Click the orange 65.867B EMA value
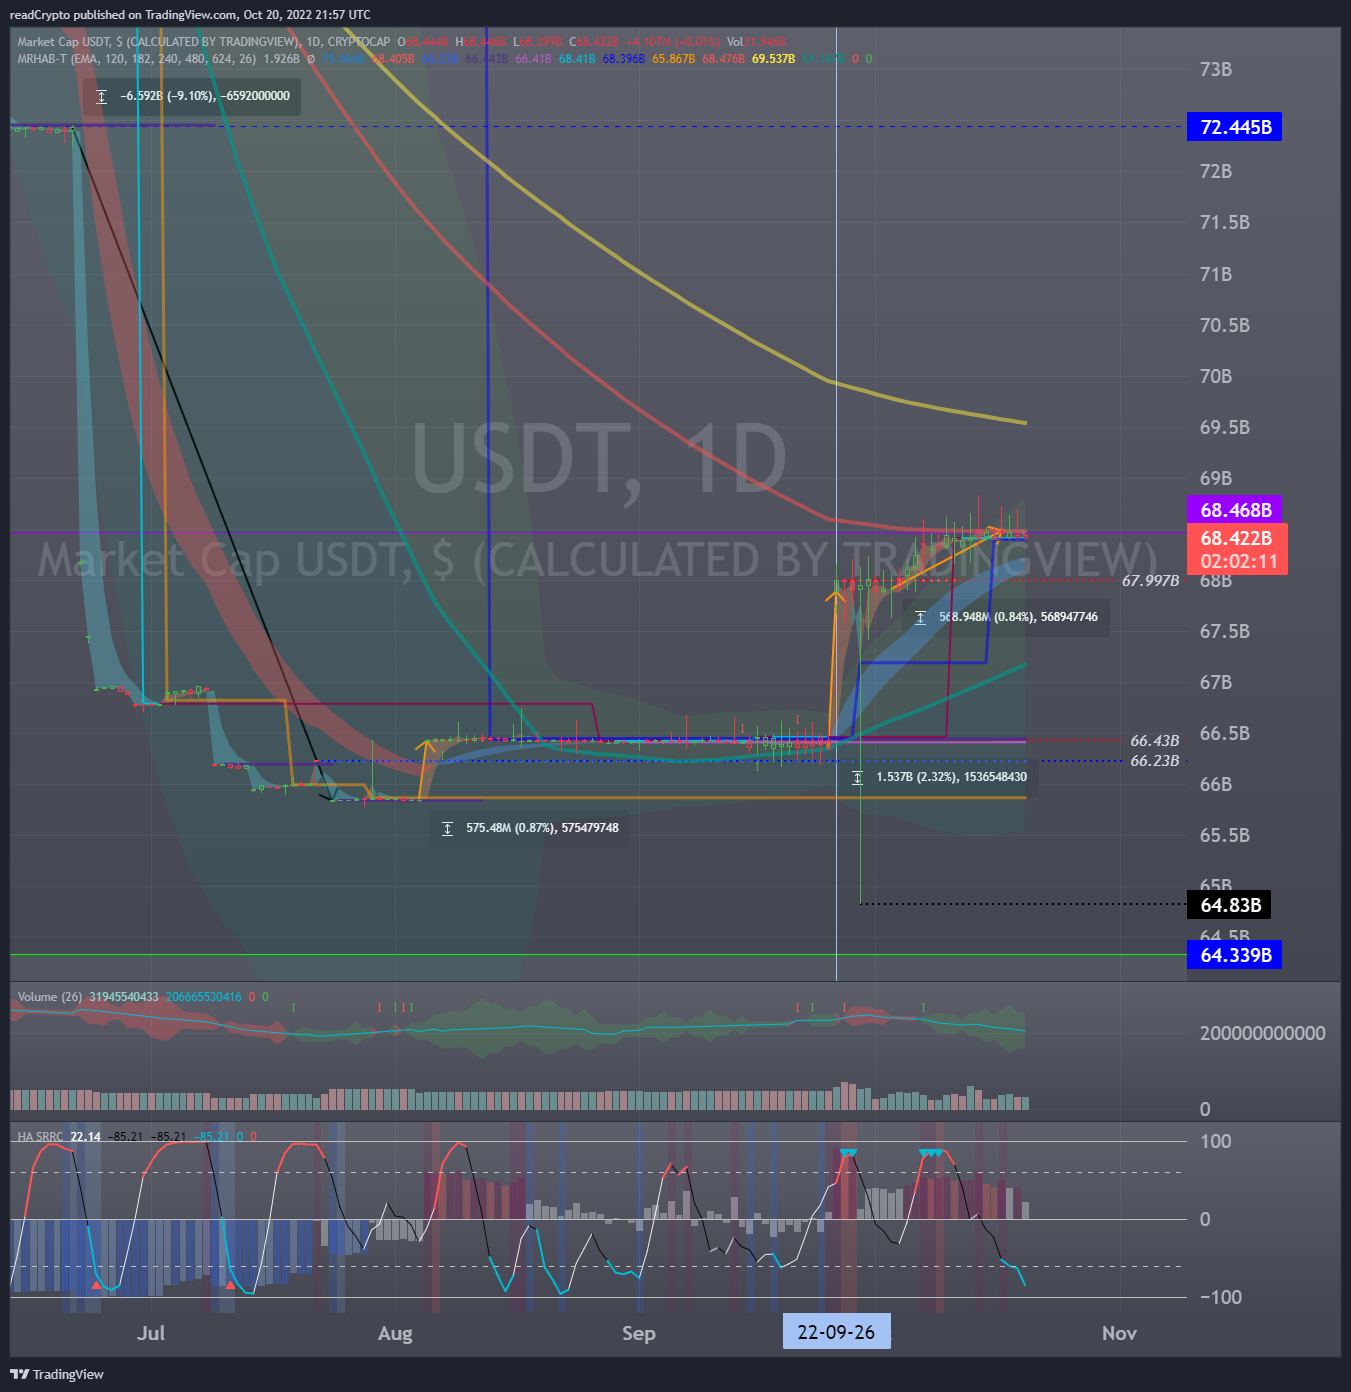This screenshot has height=1392, width=1351. [x=673, y=59]
